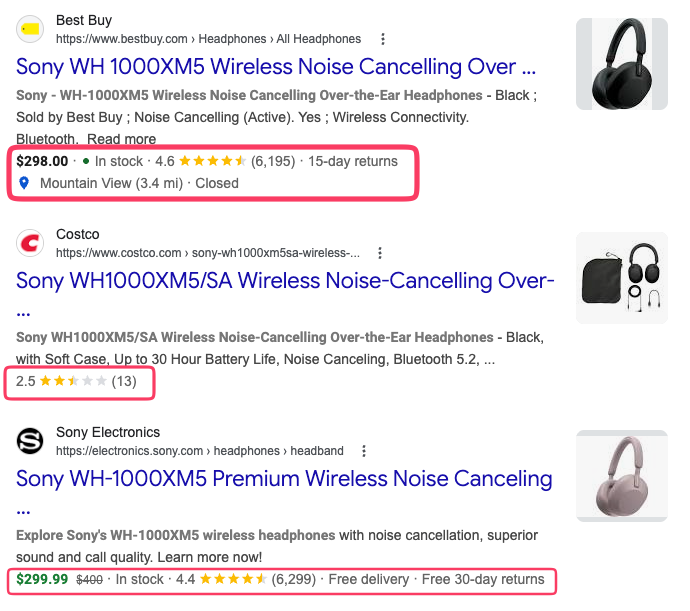
Task: Open the three-dot menu for Best Buy result
Action: (383, 39)
